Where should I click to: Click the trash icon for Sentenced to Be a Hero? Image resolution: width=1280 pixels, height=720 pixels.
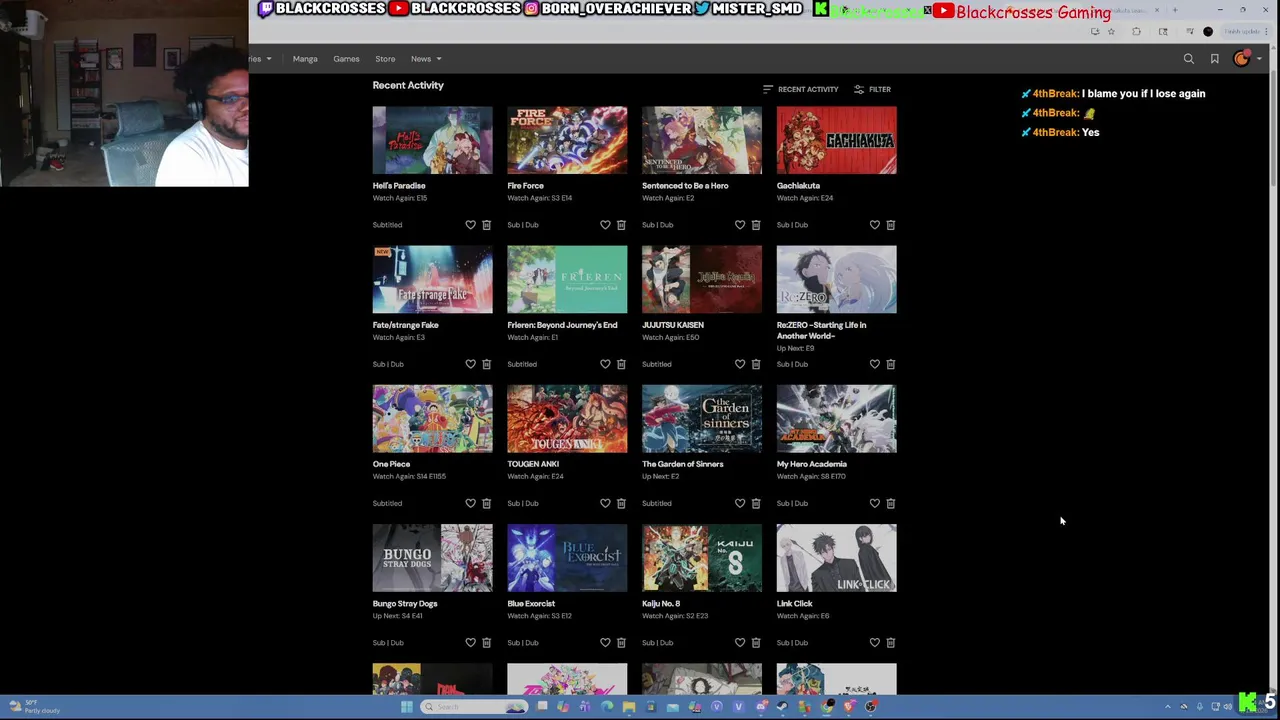coord(756,225)
